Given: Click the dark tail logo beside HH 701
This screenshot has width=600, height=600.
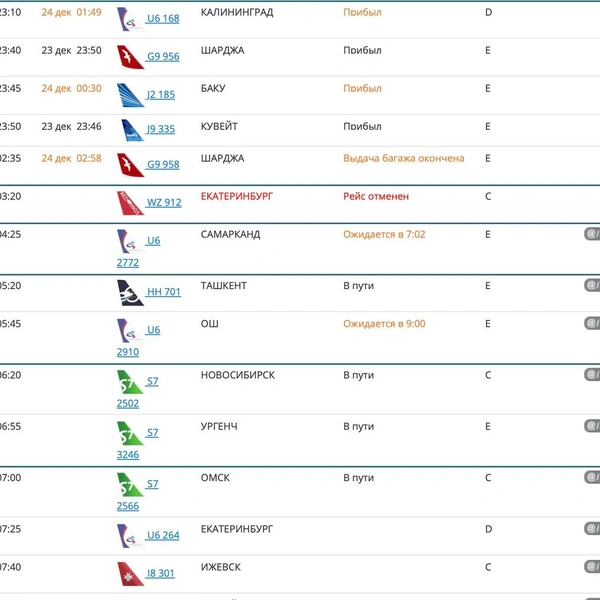Looking at the screenshot, I should coord(130,293).
